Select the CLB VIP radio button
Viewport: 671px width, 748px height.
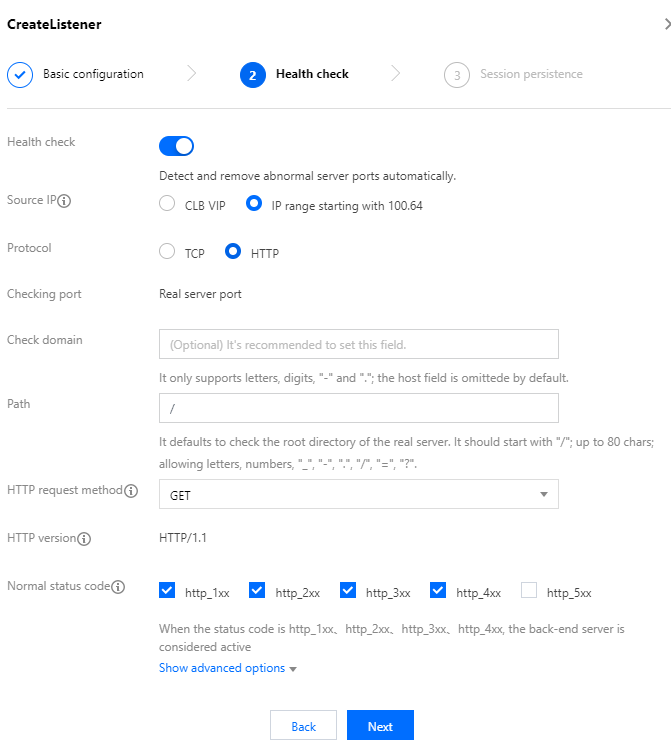click(167, 203)
